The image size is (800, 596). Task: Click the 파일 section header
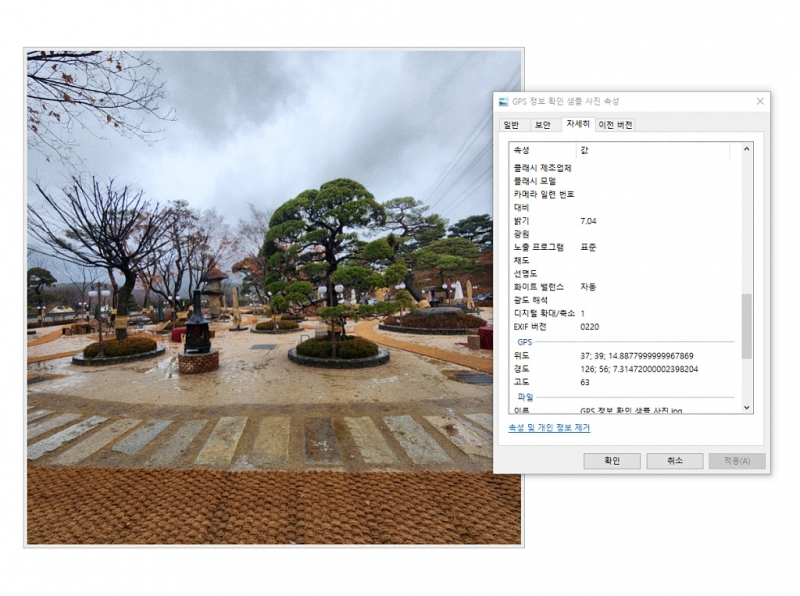(525, 397)
